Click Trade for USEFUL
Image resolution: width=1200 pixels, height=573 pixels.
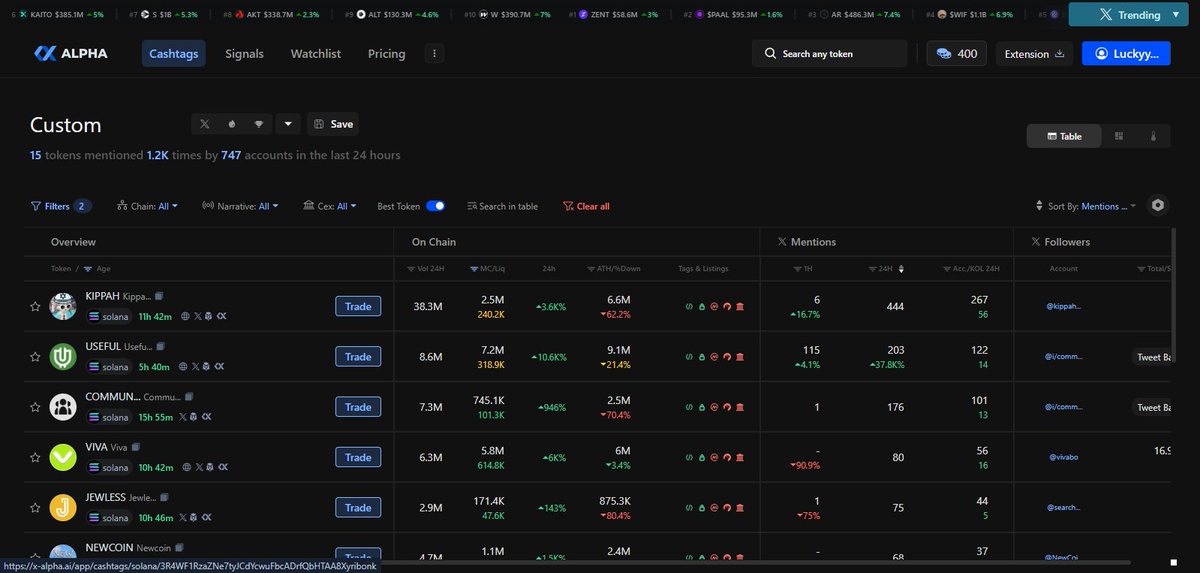(x=358, y=356)
